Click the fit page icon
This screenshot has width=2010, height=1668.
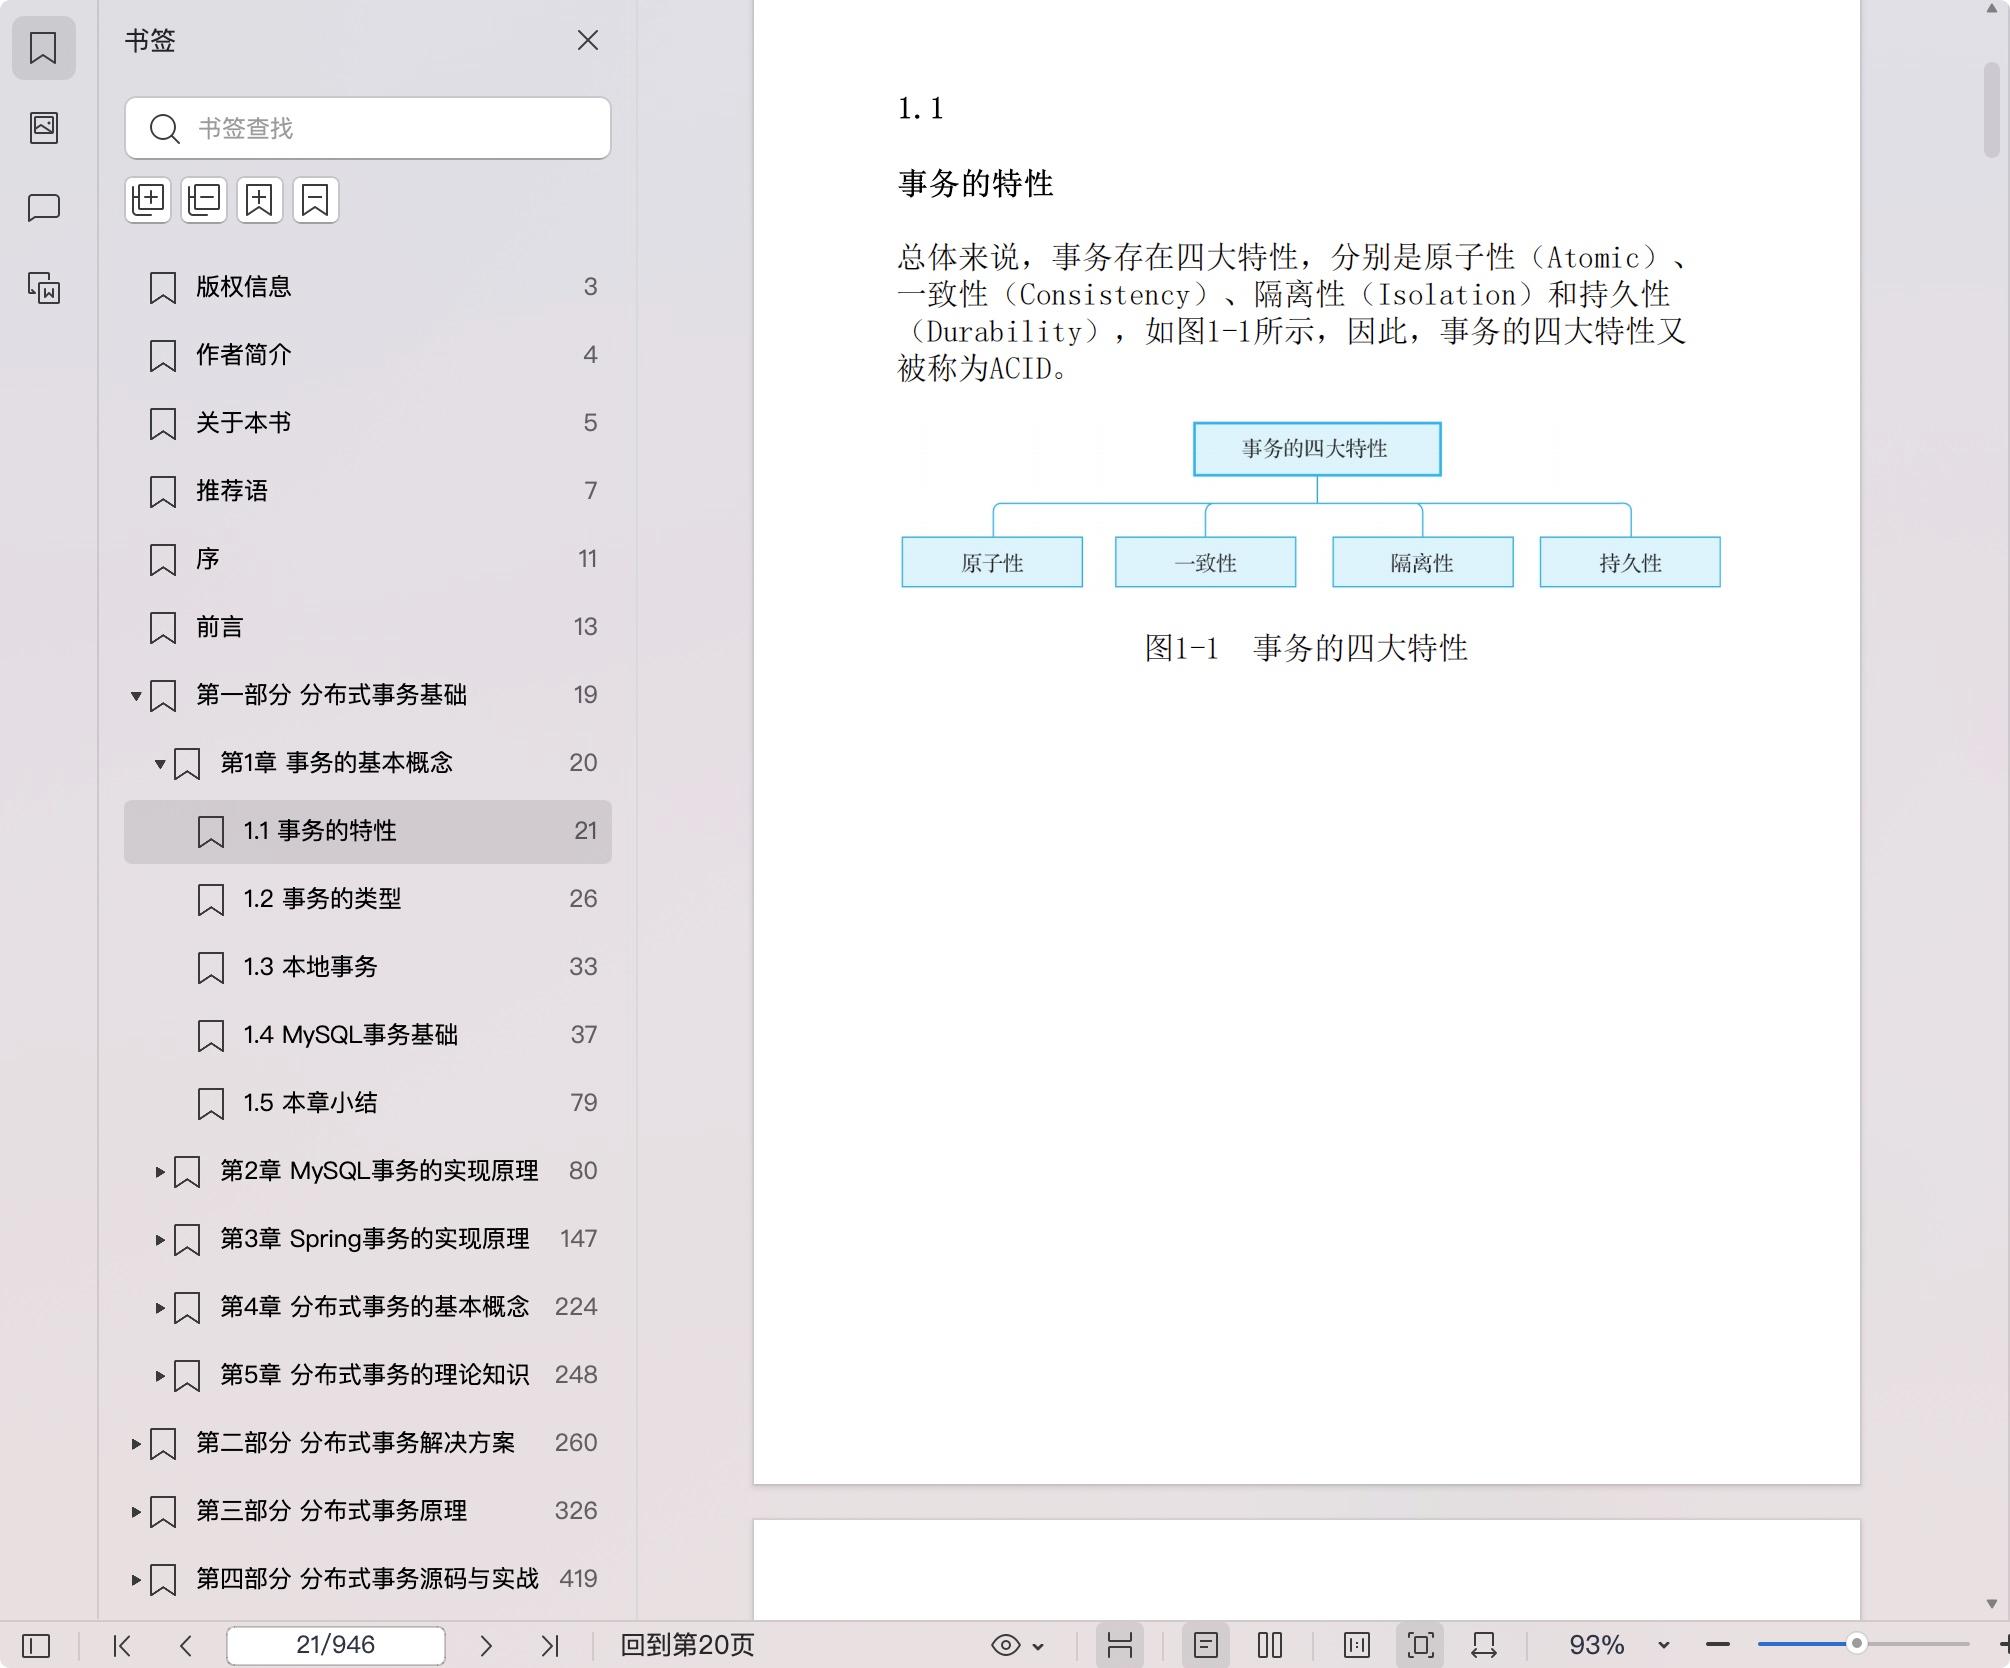pos(1421,1645)
